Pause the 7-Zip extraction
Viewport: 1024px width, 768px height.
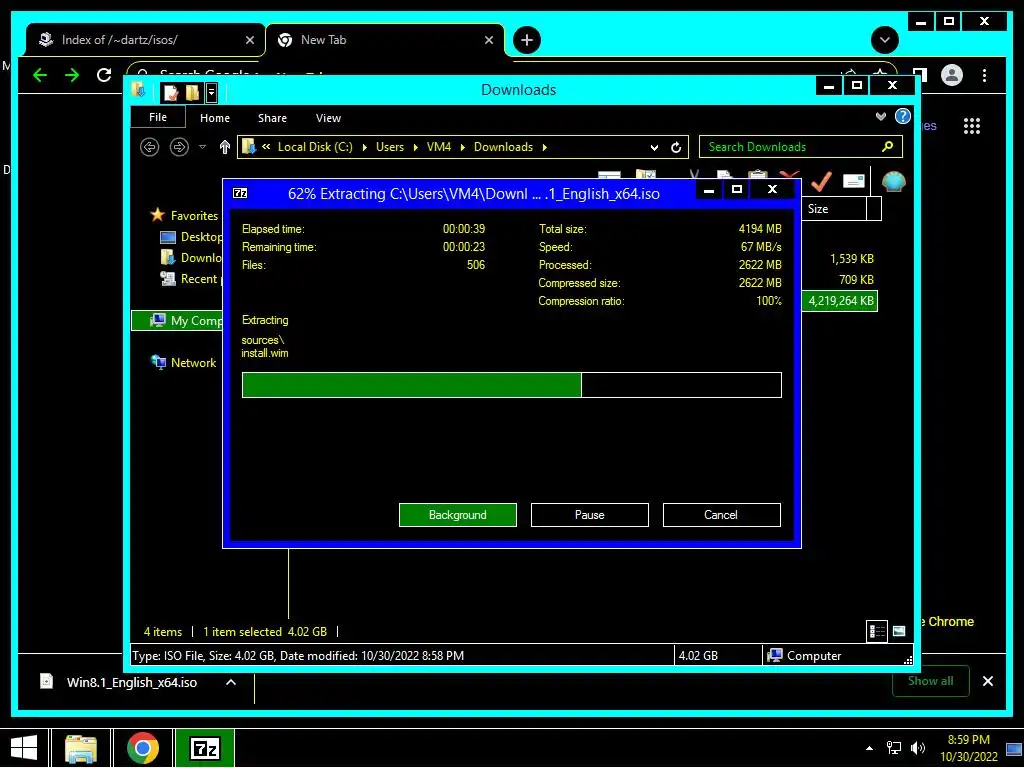[589, 515]
